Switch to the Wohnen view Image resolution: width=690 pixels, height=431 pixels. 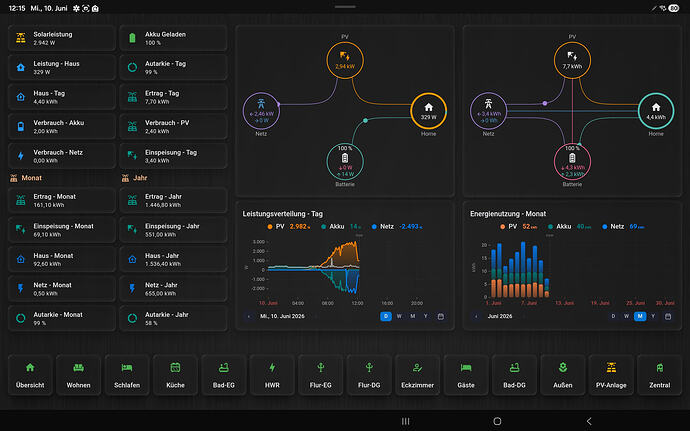pyautogui.click(x=78, y=375)
